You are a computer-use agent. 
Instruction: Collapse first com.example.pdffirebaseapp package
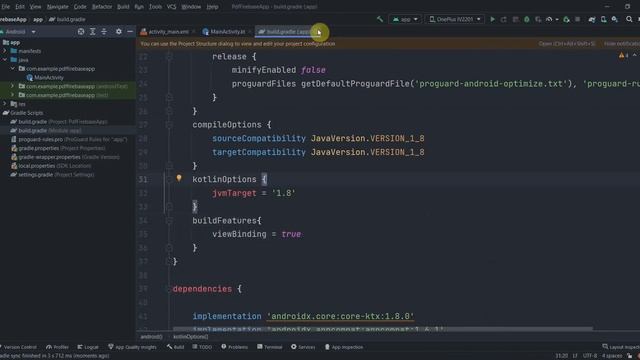click(x=13, y=69)
